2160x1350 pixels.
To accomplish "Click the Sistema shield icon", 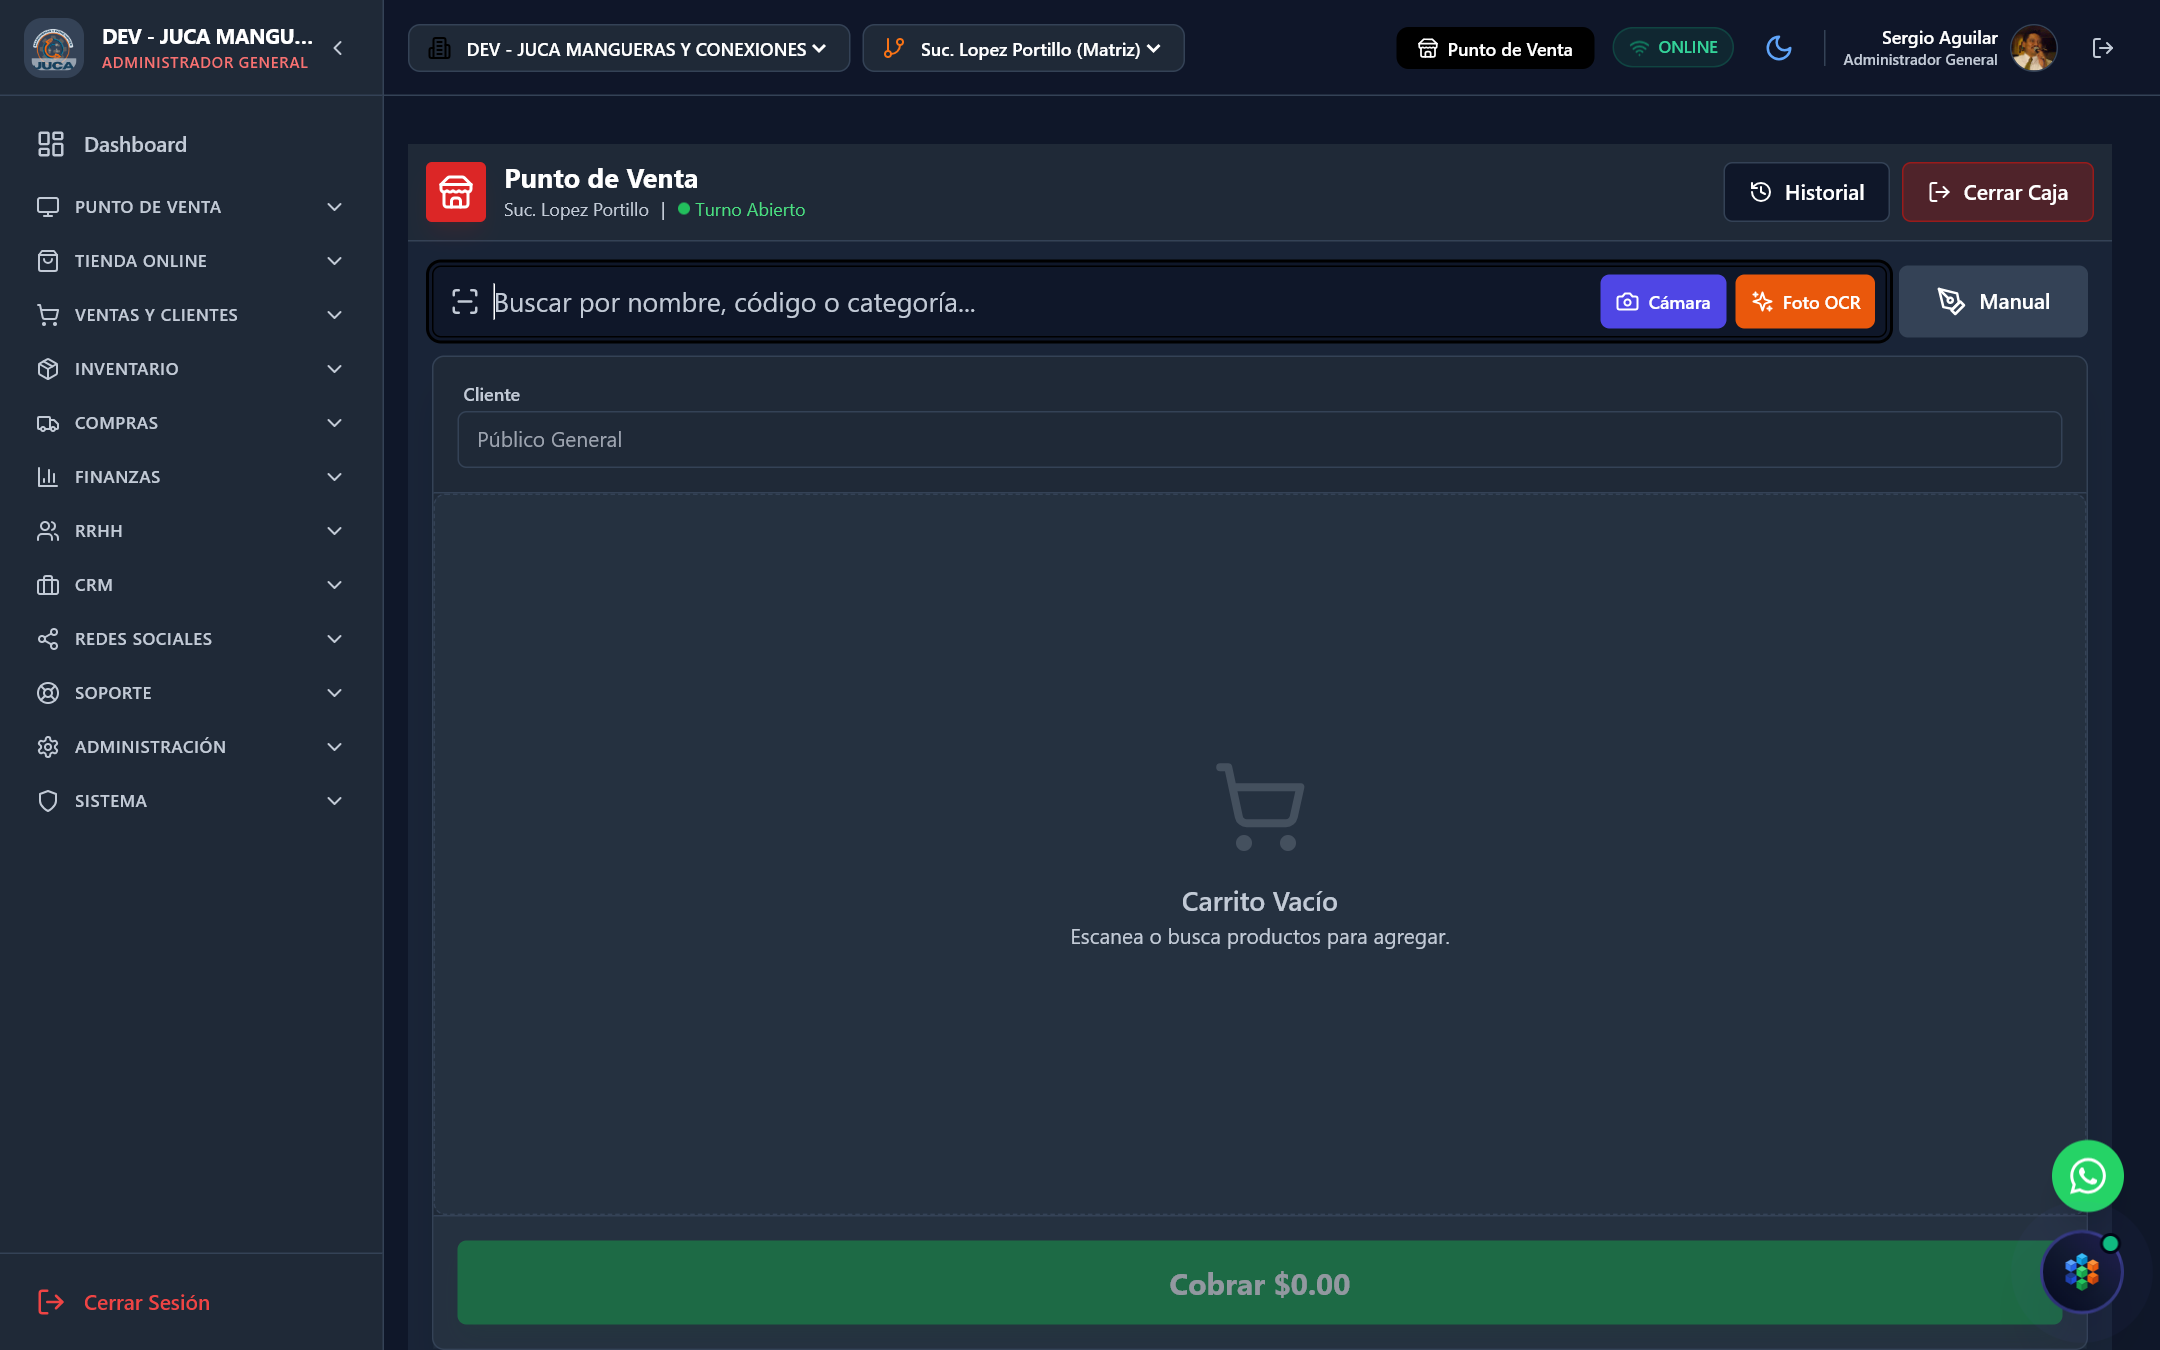I will [x=48, y=801].
